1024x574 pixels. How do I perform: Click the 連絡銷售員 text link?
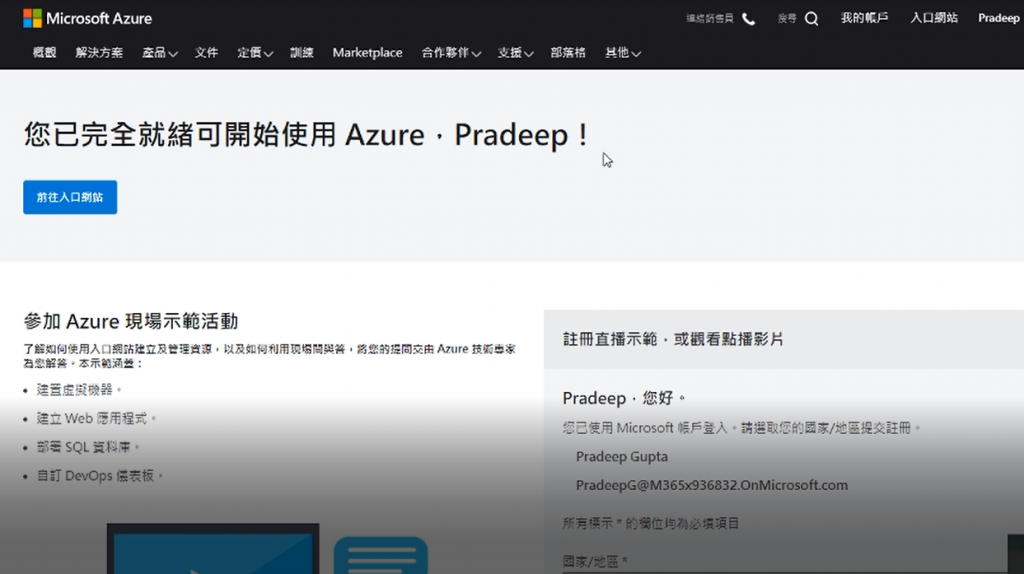710,19
